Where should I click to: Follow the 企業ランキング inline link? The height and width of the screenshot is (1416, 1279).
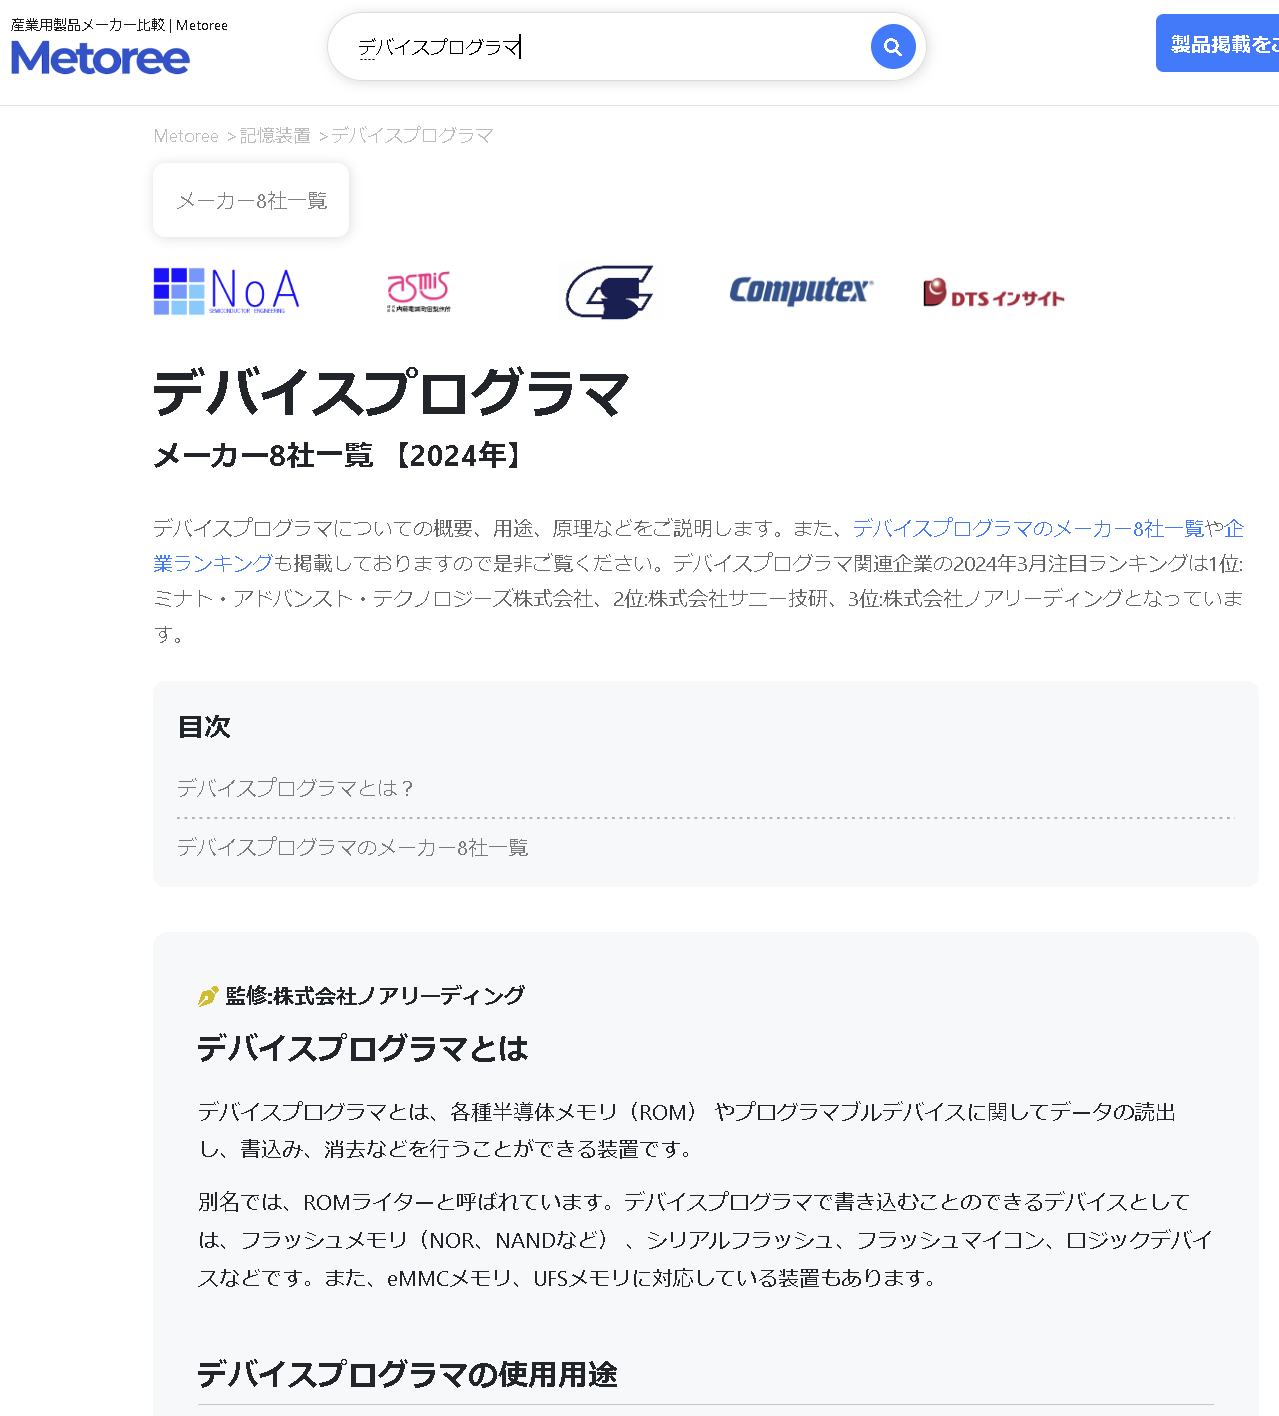point(214,563)
